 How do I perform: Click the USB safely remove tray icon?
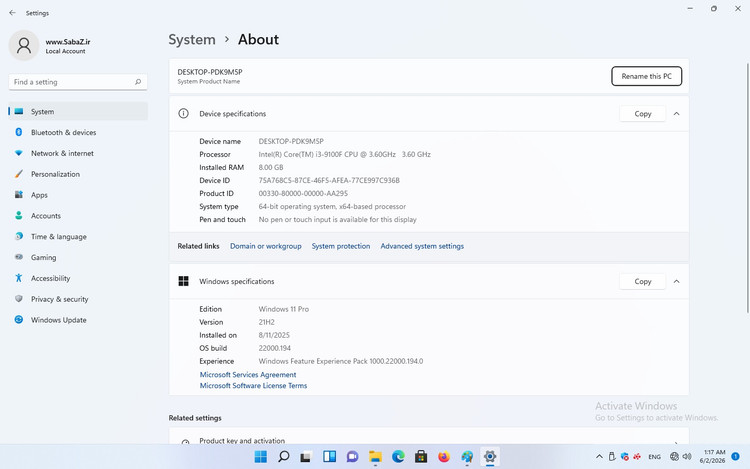(612, 457)
